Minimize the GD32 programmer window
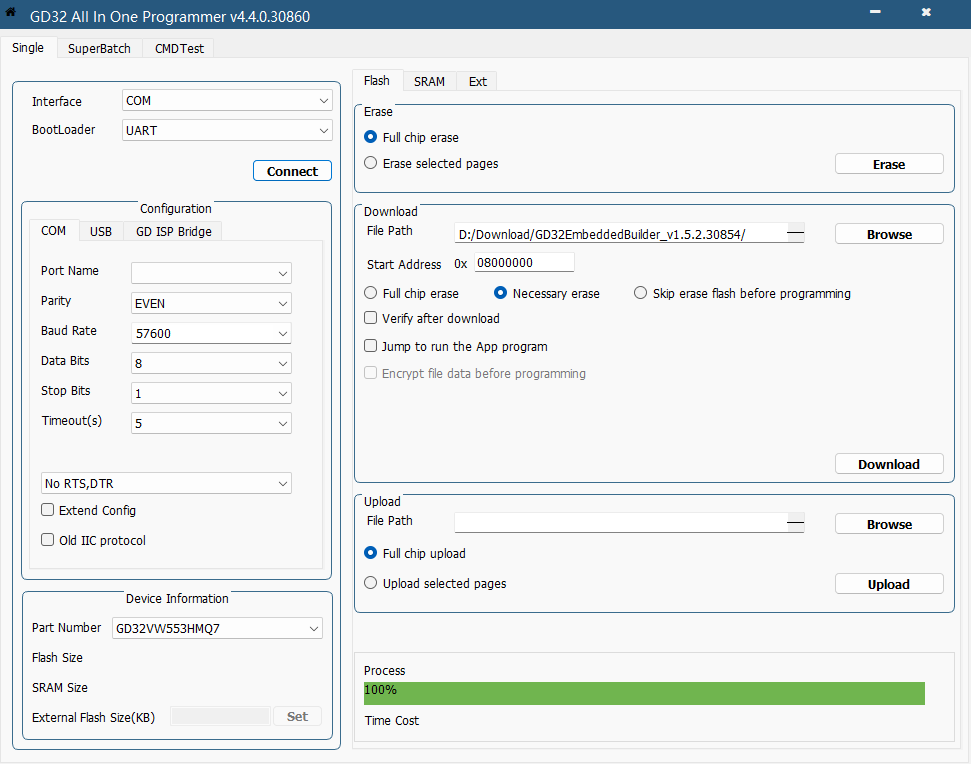The height and width of the screenshot is (764, 971). pyautogui.click(x=875, y=12)
